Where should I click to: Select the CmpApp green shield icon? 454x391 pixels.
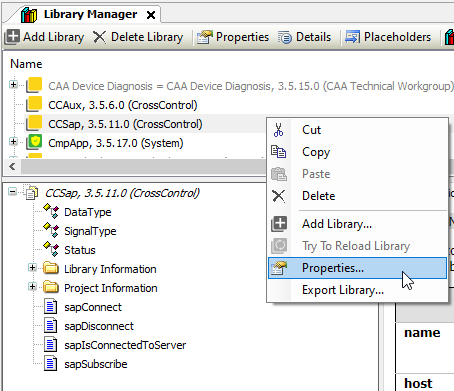click(x=34, y=142)
